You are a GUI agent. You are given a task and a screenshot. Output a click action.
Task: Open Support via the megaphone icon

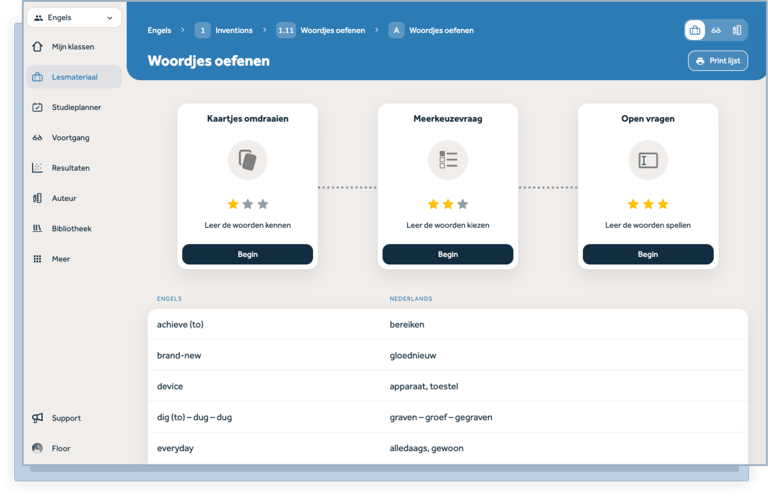[x=38, y=418]
